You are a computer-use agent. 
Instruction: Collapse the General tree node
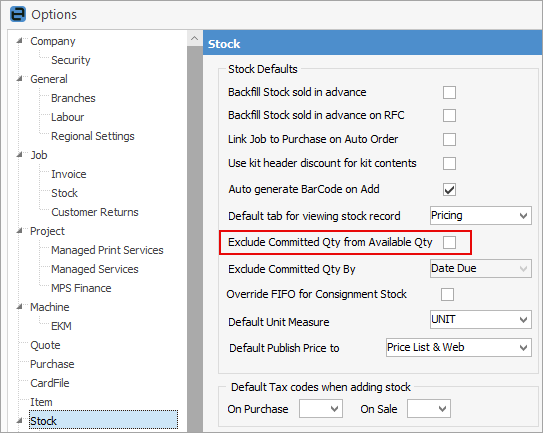20,79
